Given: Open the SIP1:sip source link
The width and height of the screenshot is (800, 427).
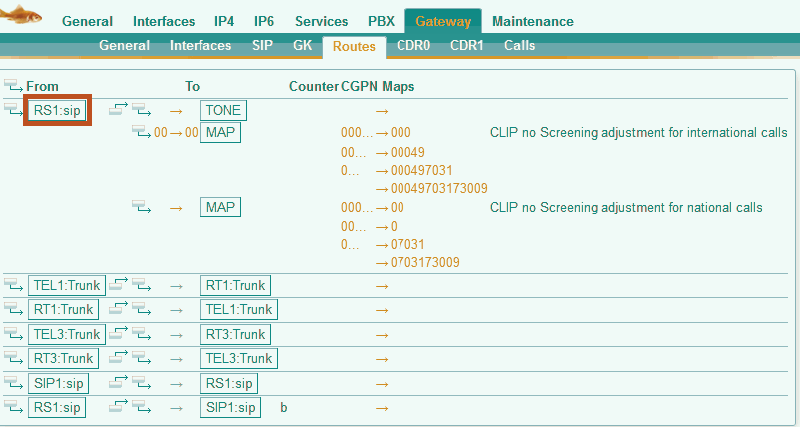Looking at the screenshot, I should coord(59,383).
